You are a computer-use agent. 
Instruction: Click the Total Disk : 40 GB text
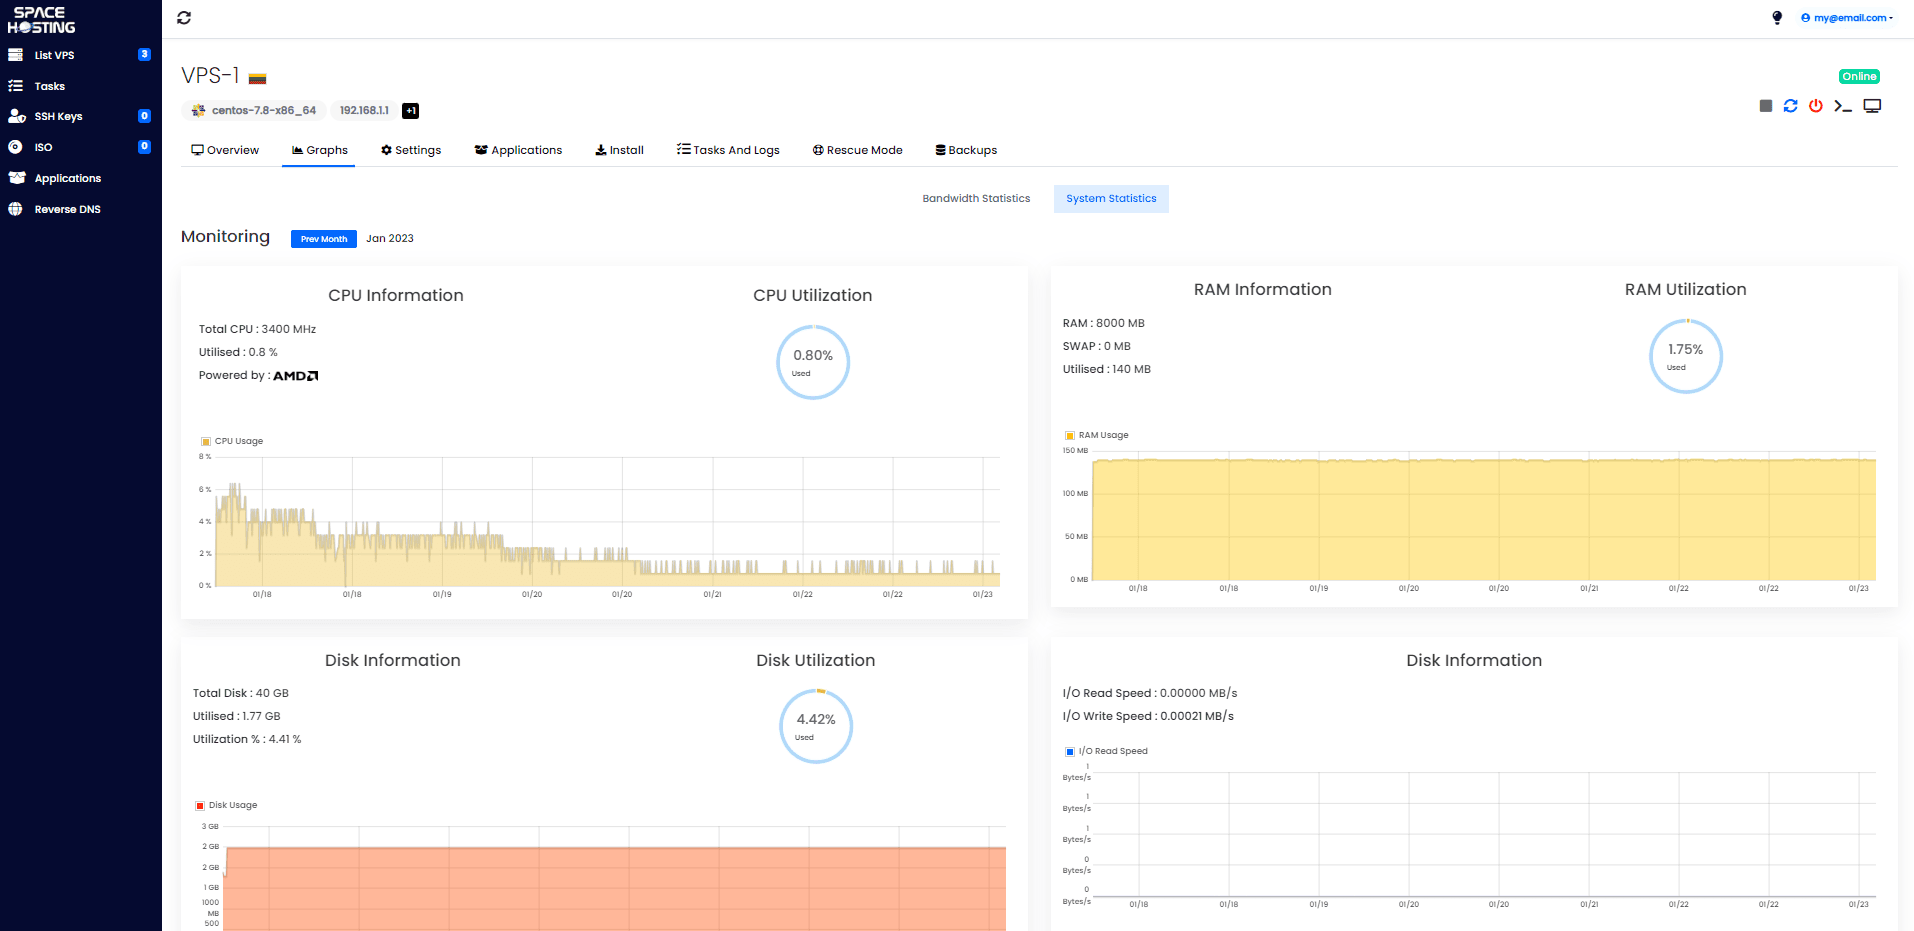240,693
